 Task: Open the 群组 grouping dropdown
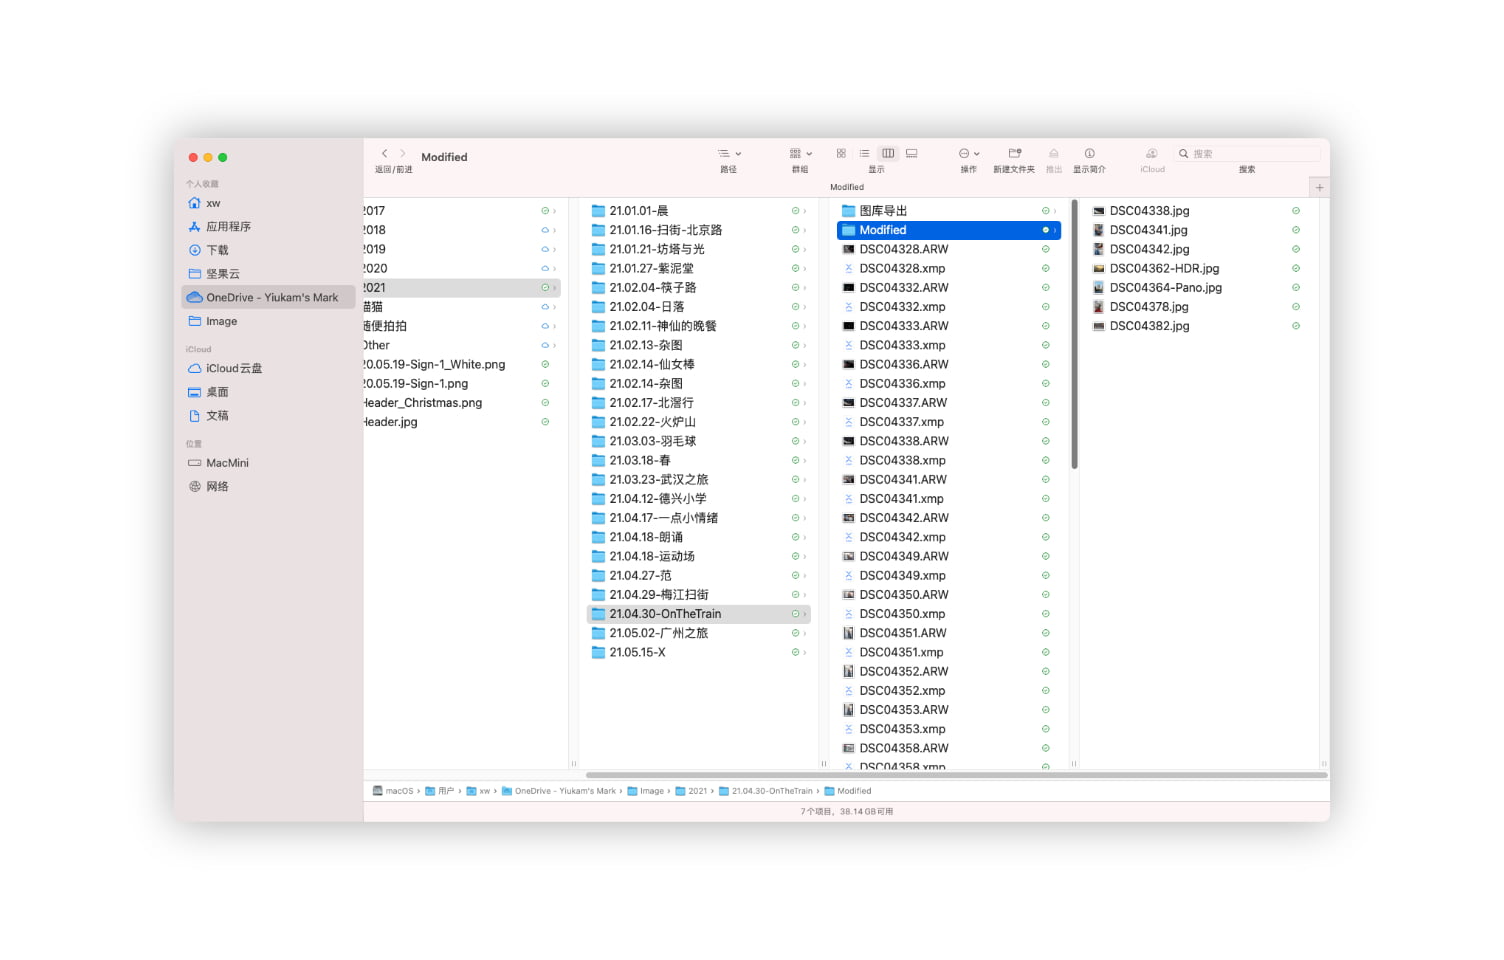point(800,153)
